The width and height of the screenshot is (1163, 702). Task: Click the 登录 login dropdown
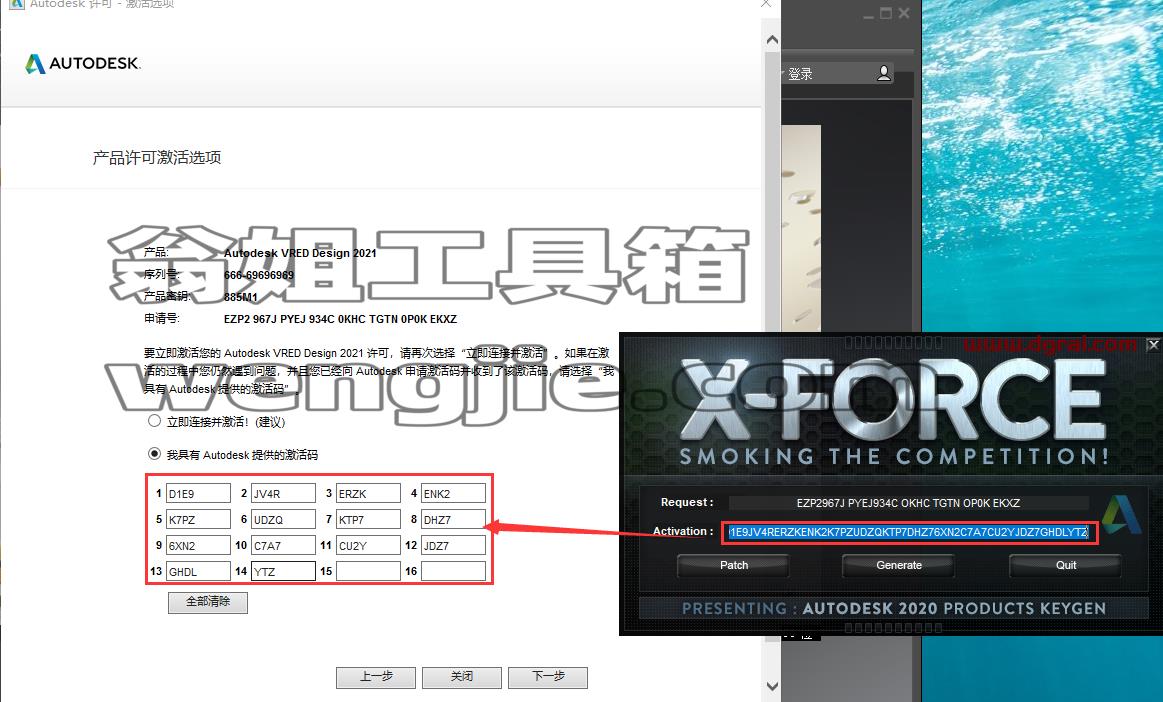(828, 73)
